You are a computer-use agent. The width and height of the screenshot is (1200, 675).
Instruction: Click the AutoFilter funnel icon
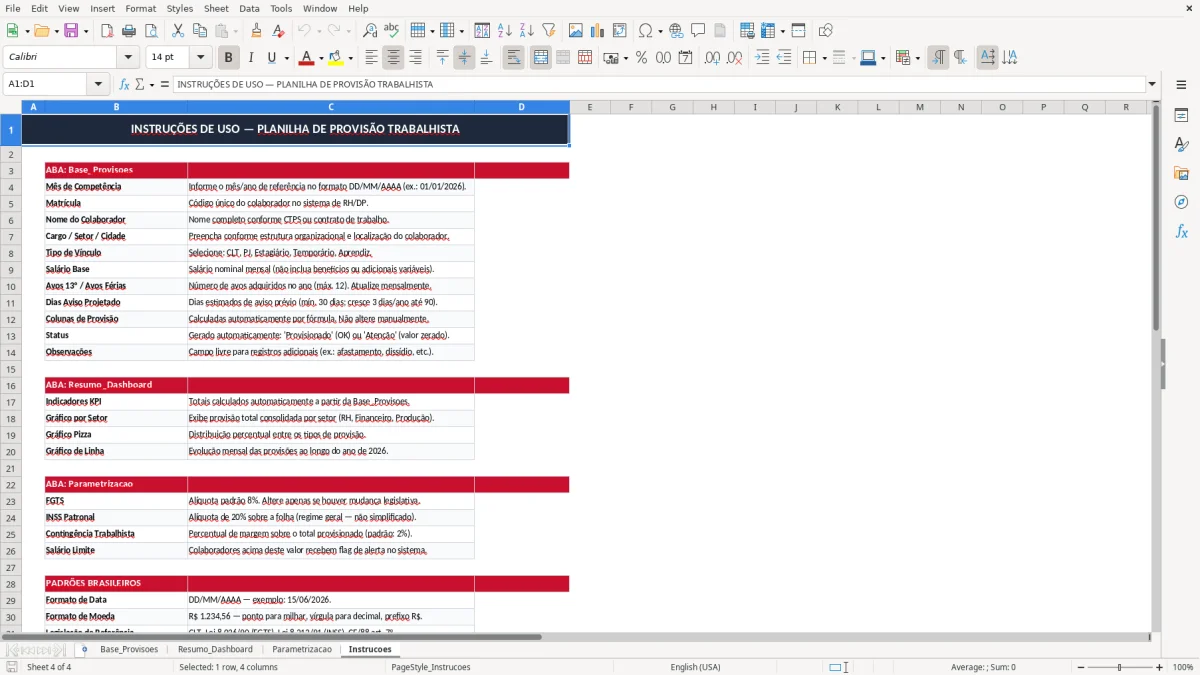pos(548,31)
